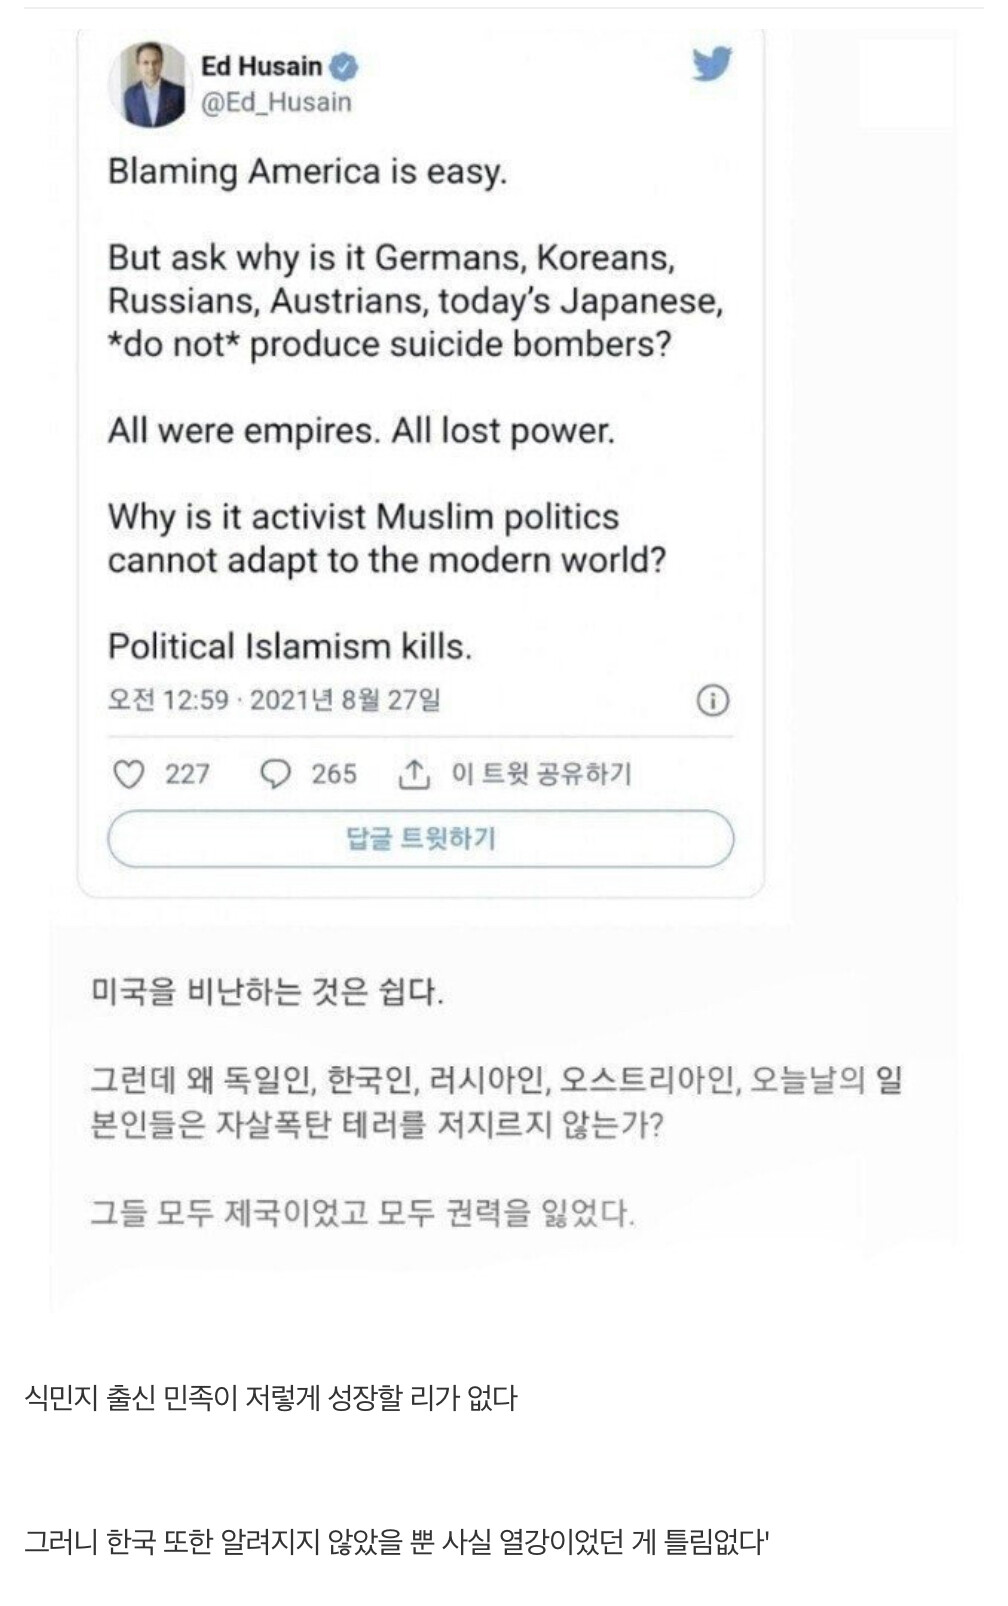The image size is (1008, 1606).
Task: Like the tweet with the heart icon
Action: coord(128,774)
